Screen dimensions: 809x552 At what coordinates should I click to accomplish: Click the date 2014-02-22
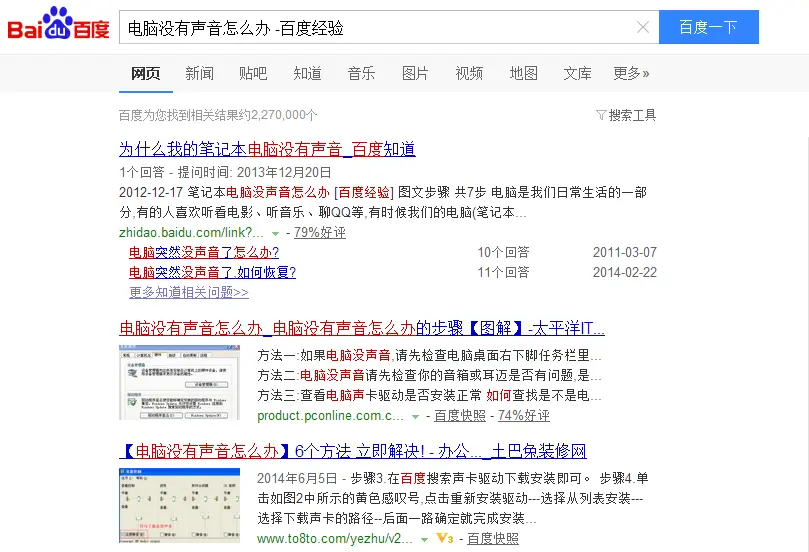[x=625, y=272]
